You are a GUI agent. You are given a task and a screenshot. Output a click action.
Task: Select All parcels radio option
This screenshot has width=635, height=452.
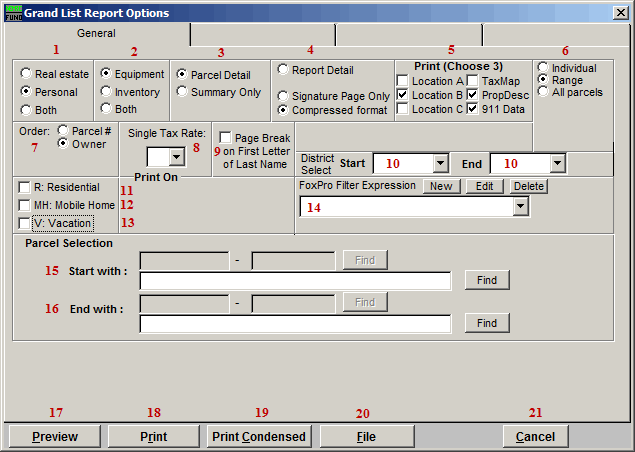coord(543,92)
